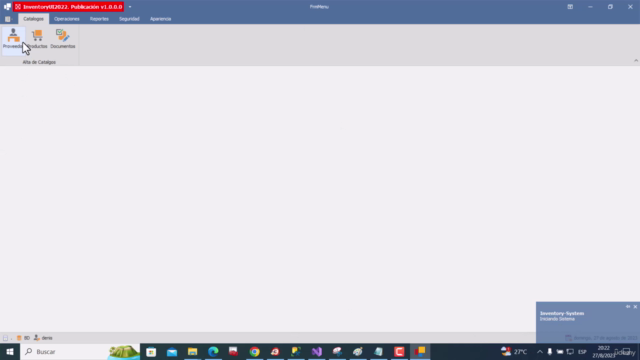Image resolution: width=640 pixels, height=360 pixels.
Task: Open the Proveedores catalog
Action: [13, 39]
